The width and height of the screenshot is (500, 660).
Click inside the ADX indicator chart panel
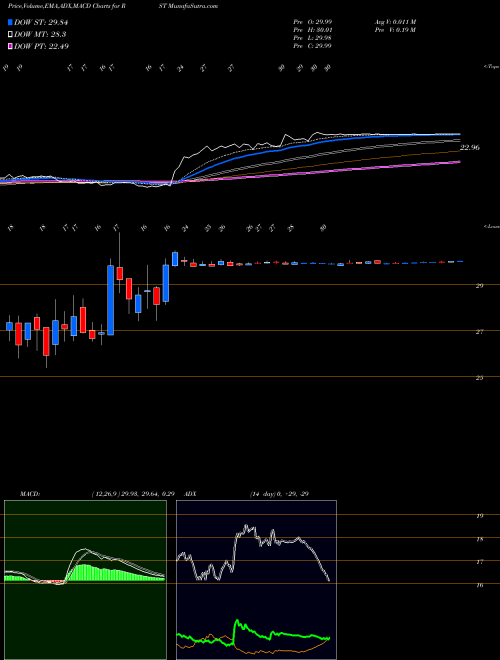point(256,580)
